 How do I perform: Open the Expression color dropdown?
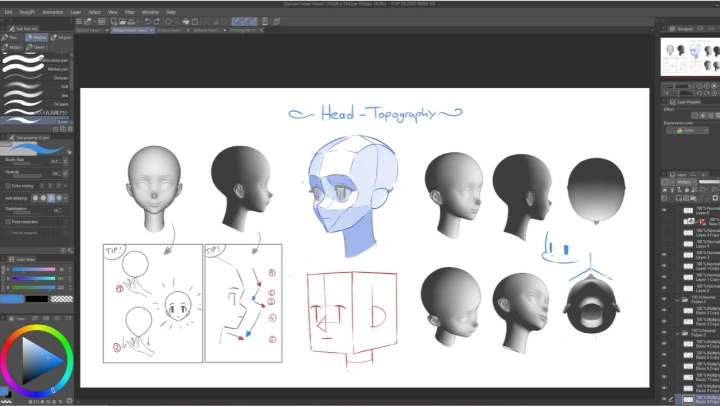pyautogui.click(x=687, y=130)
